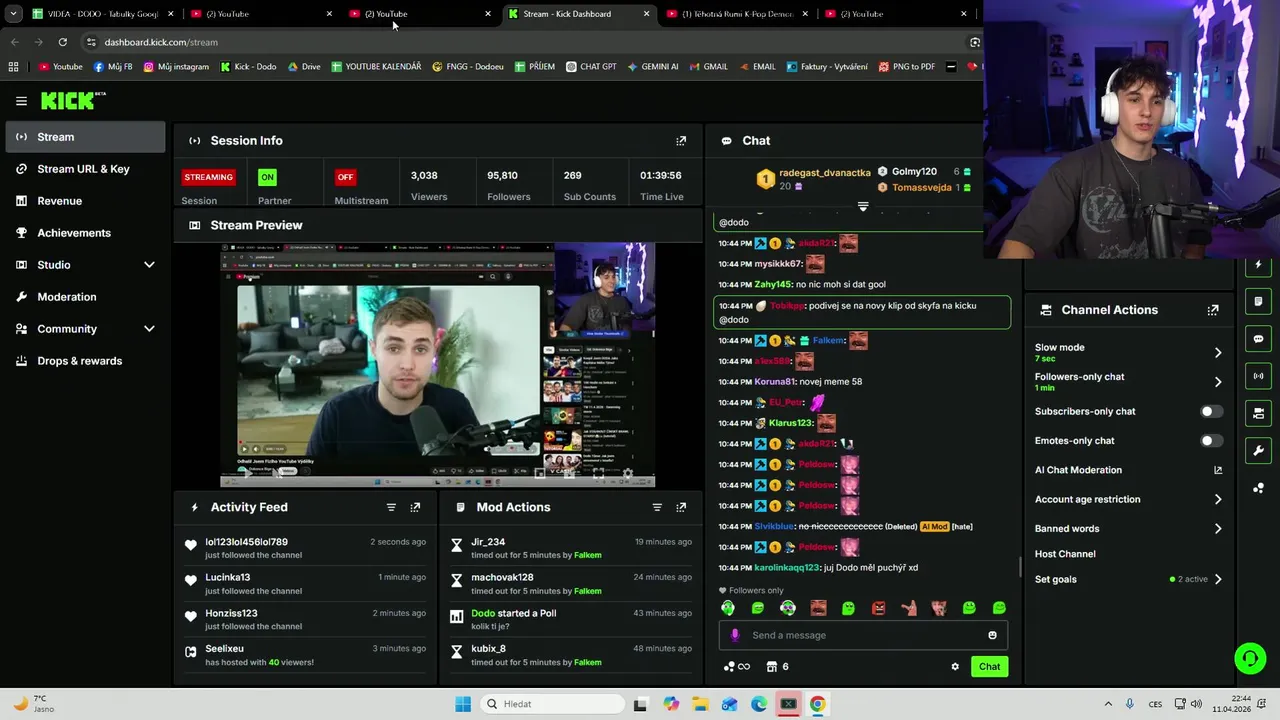The width and height of the screenshot is (1280, 720).
Task: Open Account age restriction chevron
Action: coord(1218,499)
